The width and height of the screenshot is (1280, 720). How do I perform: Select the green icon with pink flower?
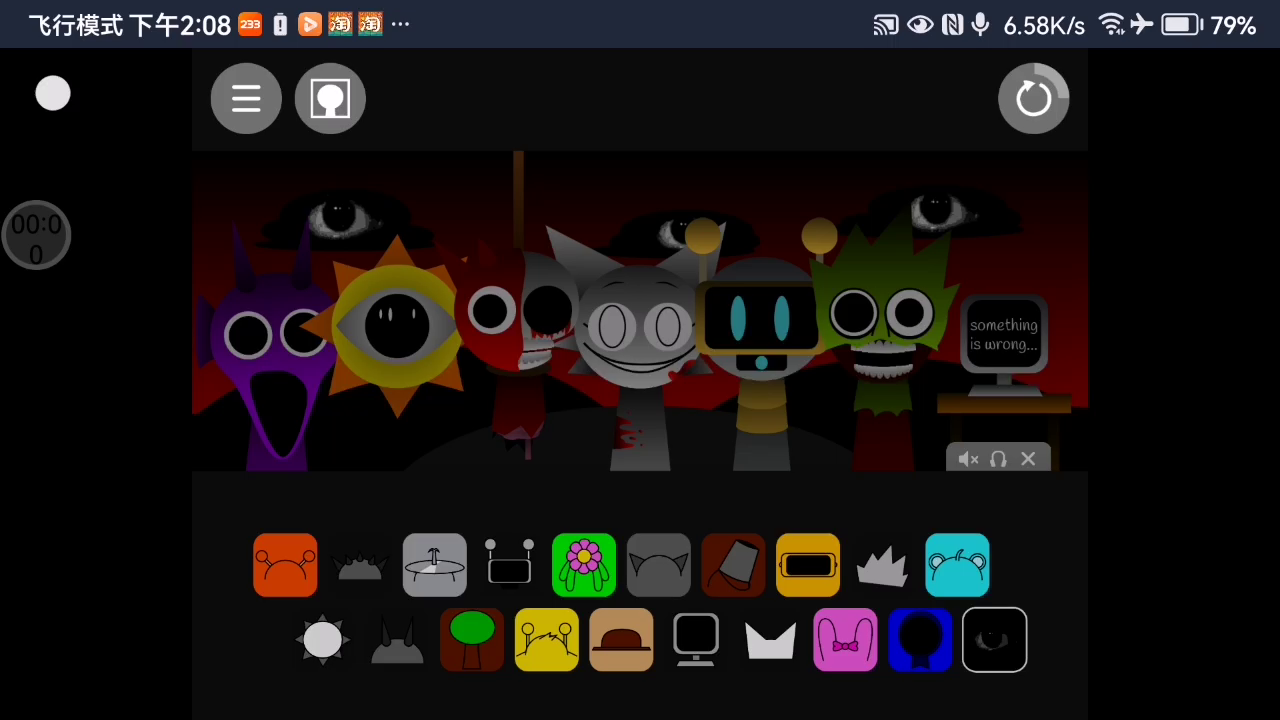tap(584, 565)
